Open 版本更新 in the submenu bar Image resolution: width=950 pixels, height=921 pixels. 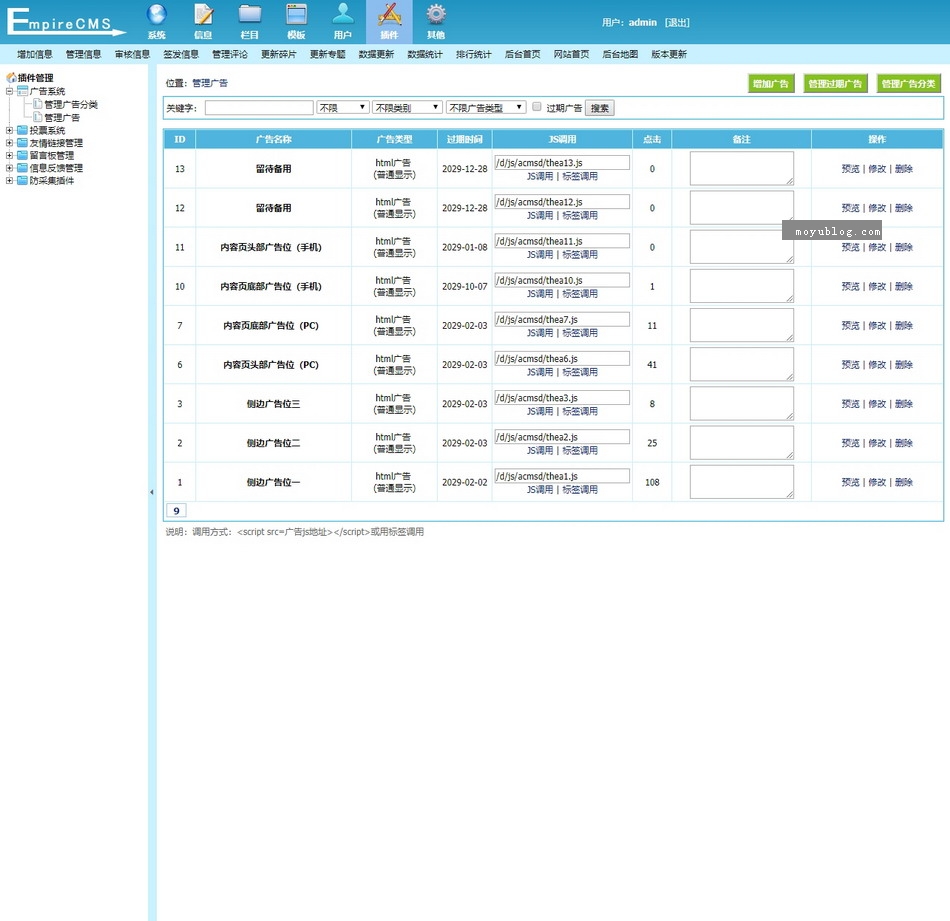[x=669, y=54]
